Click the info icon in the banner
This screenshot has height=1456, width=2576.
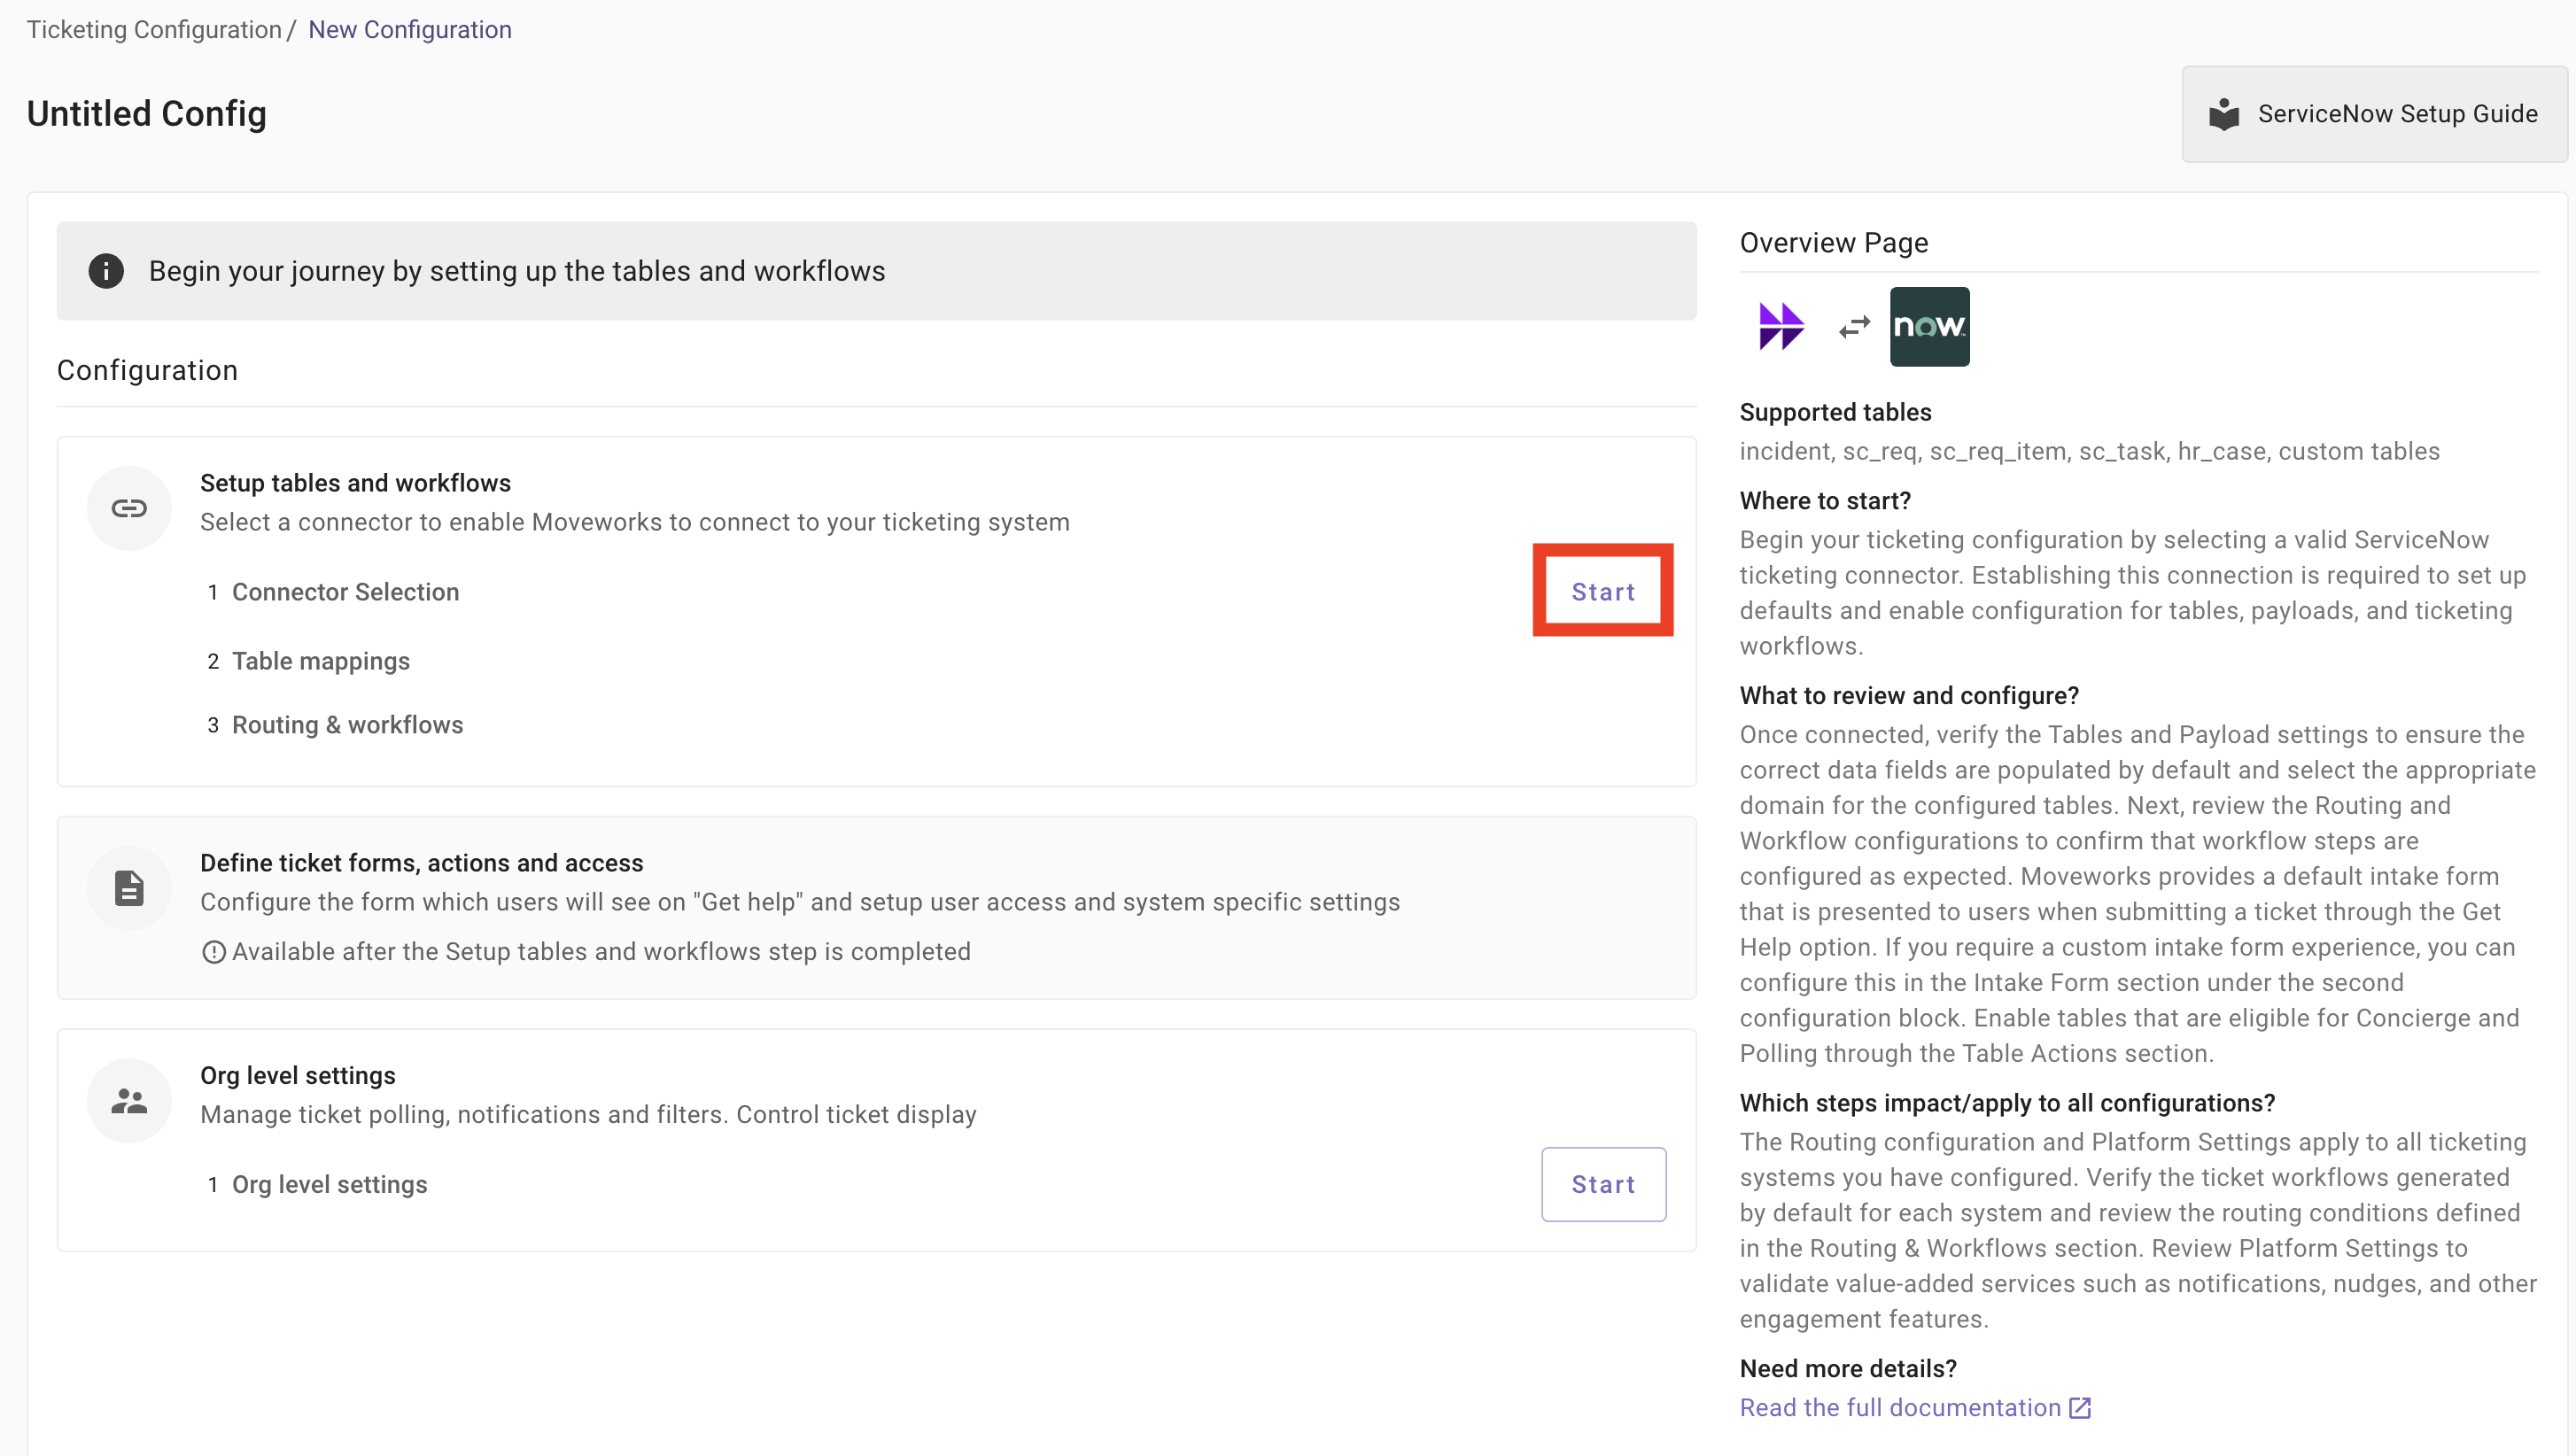click(x=106, y=271)
